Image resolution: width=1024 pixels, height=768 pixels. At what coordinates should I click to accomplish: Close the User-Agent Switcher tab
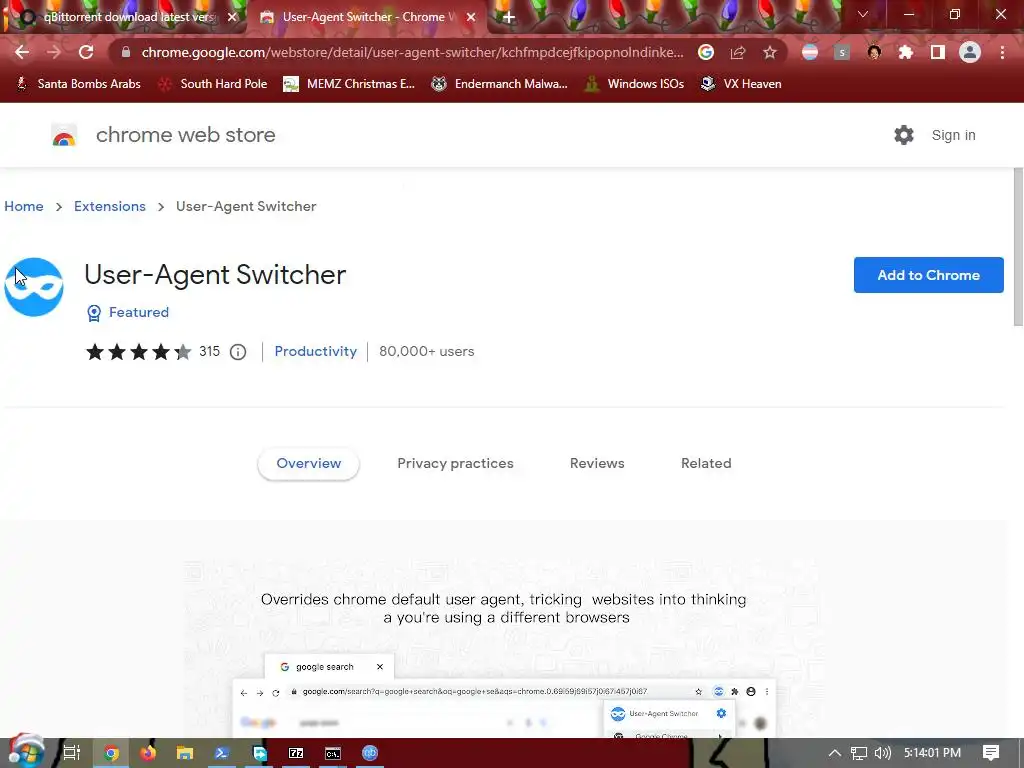(x=471, y=18)
